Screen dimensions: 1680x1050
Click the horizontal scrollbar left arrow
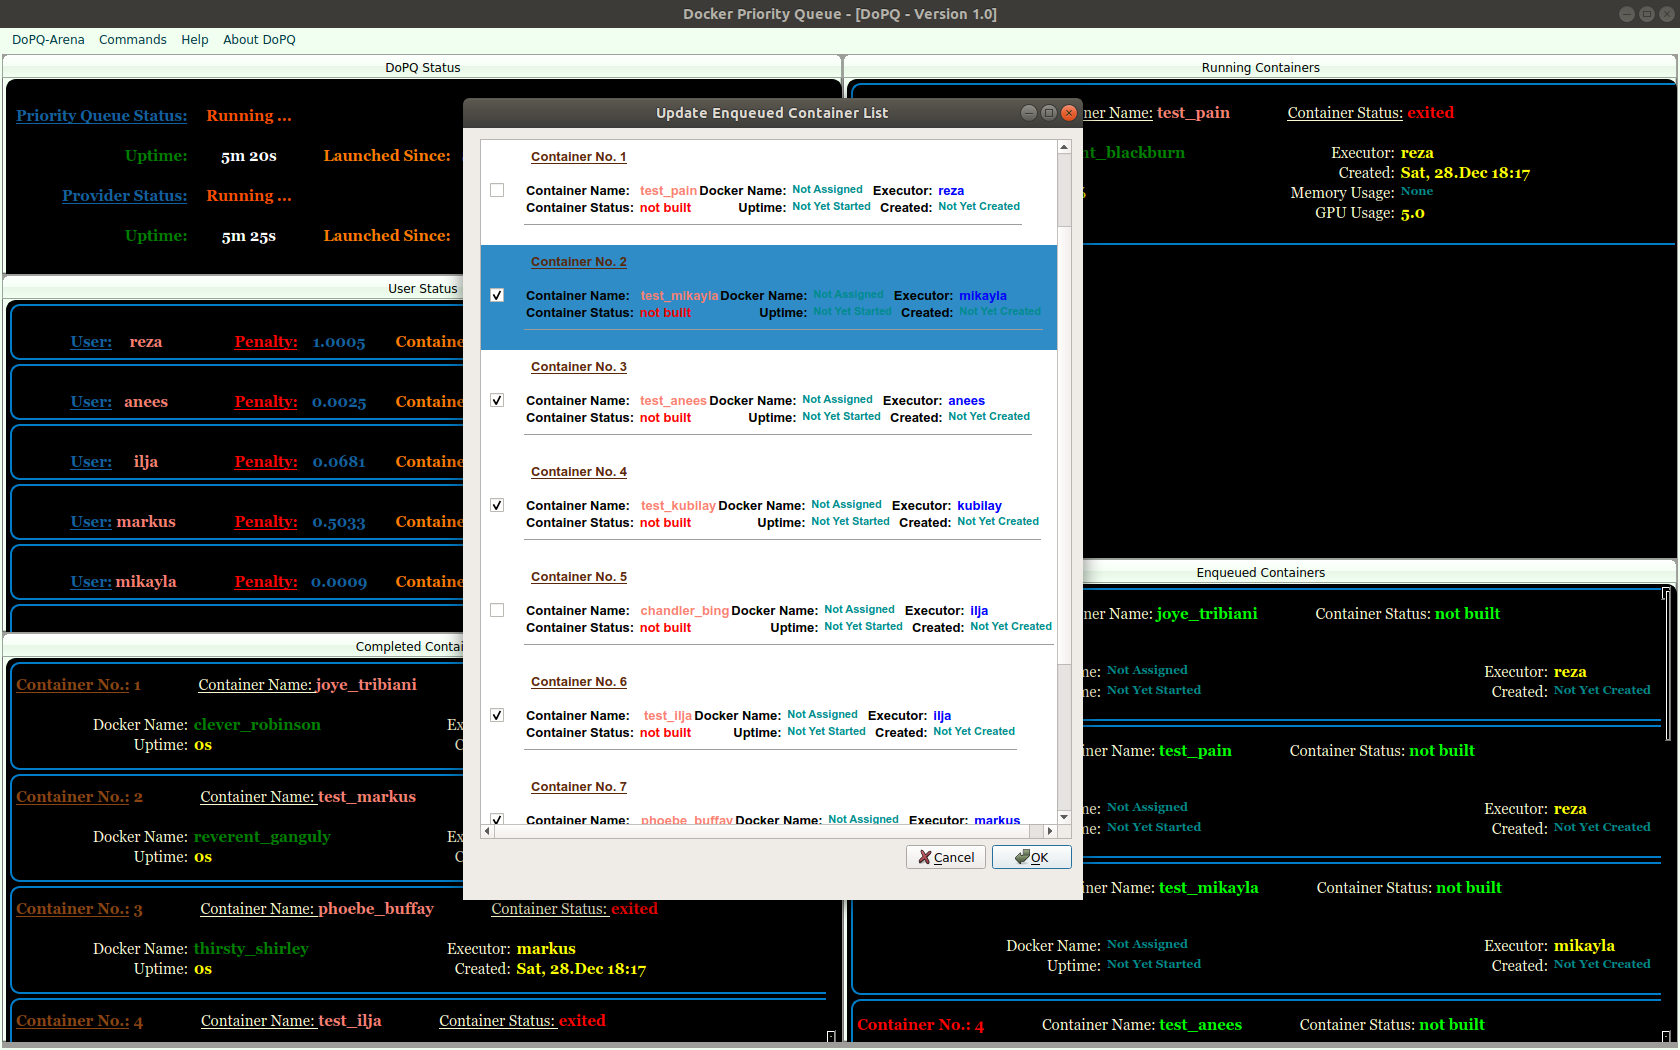coord(487,831)
